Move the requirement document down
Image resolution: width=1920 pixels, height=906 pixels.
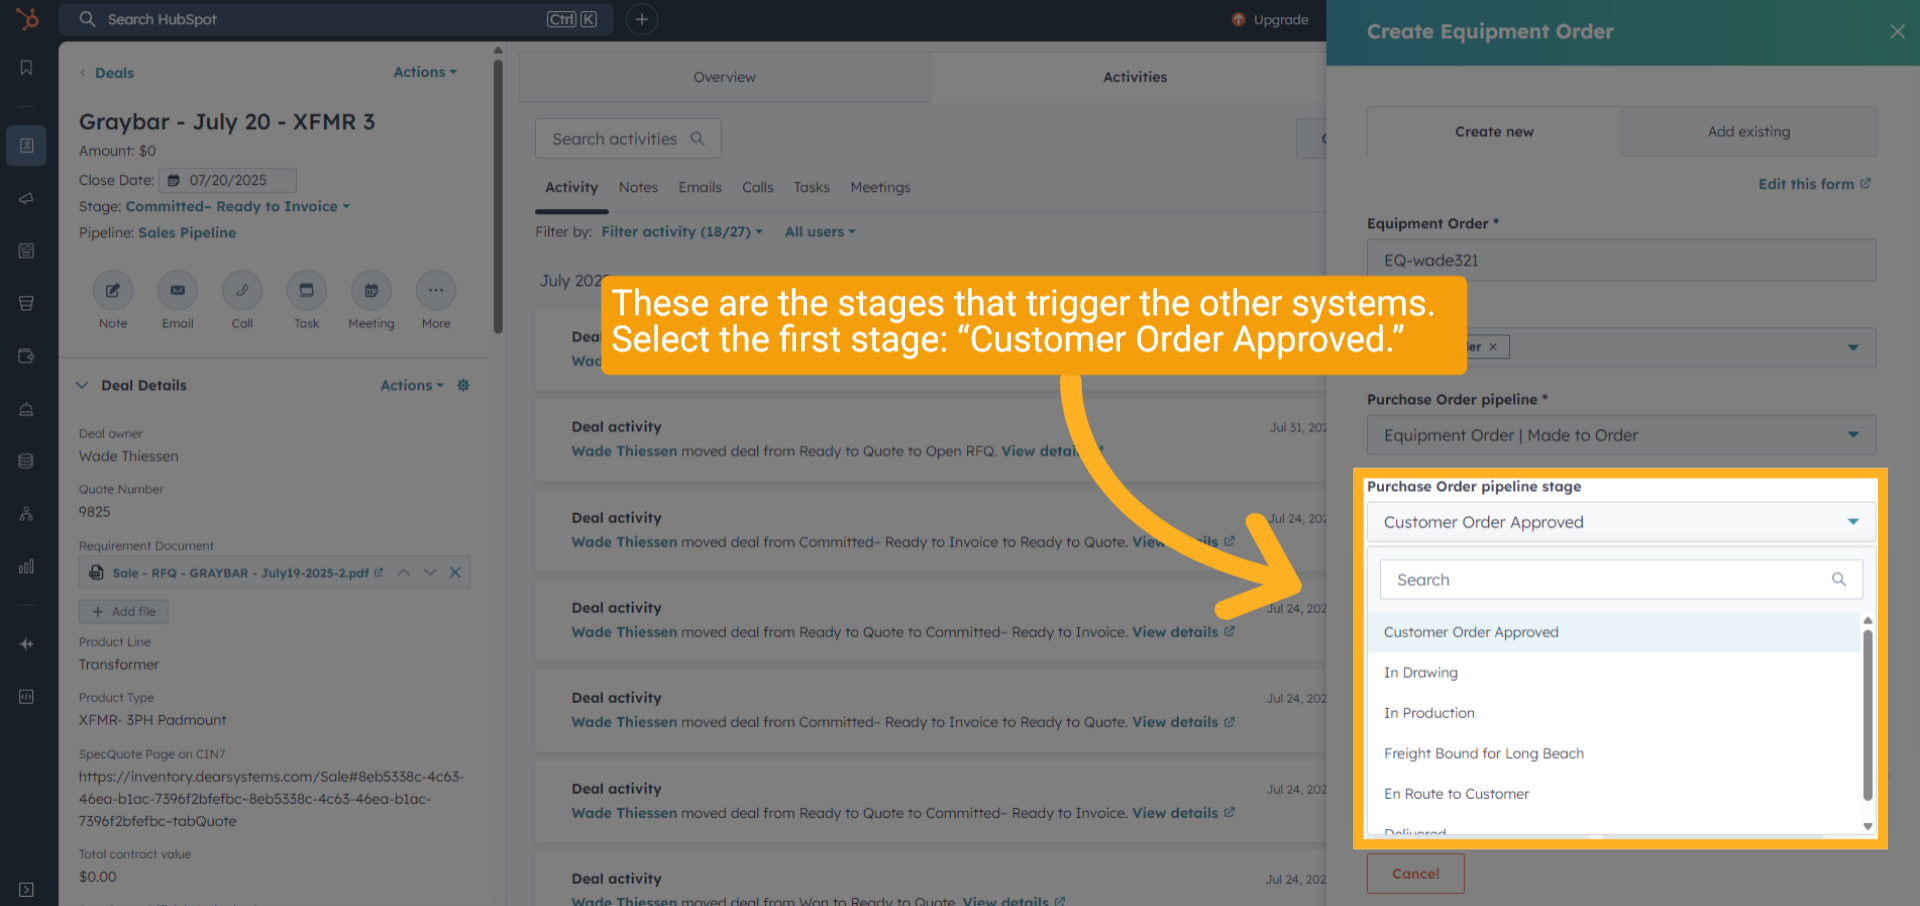coord(430,572)
